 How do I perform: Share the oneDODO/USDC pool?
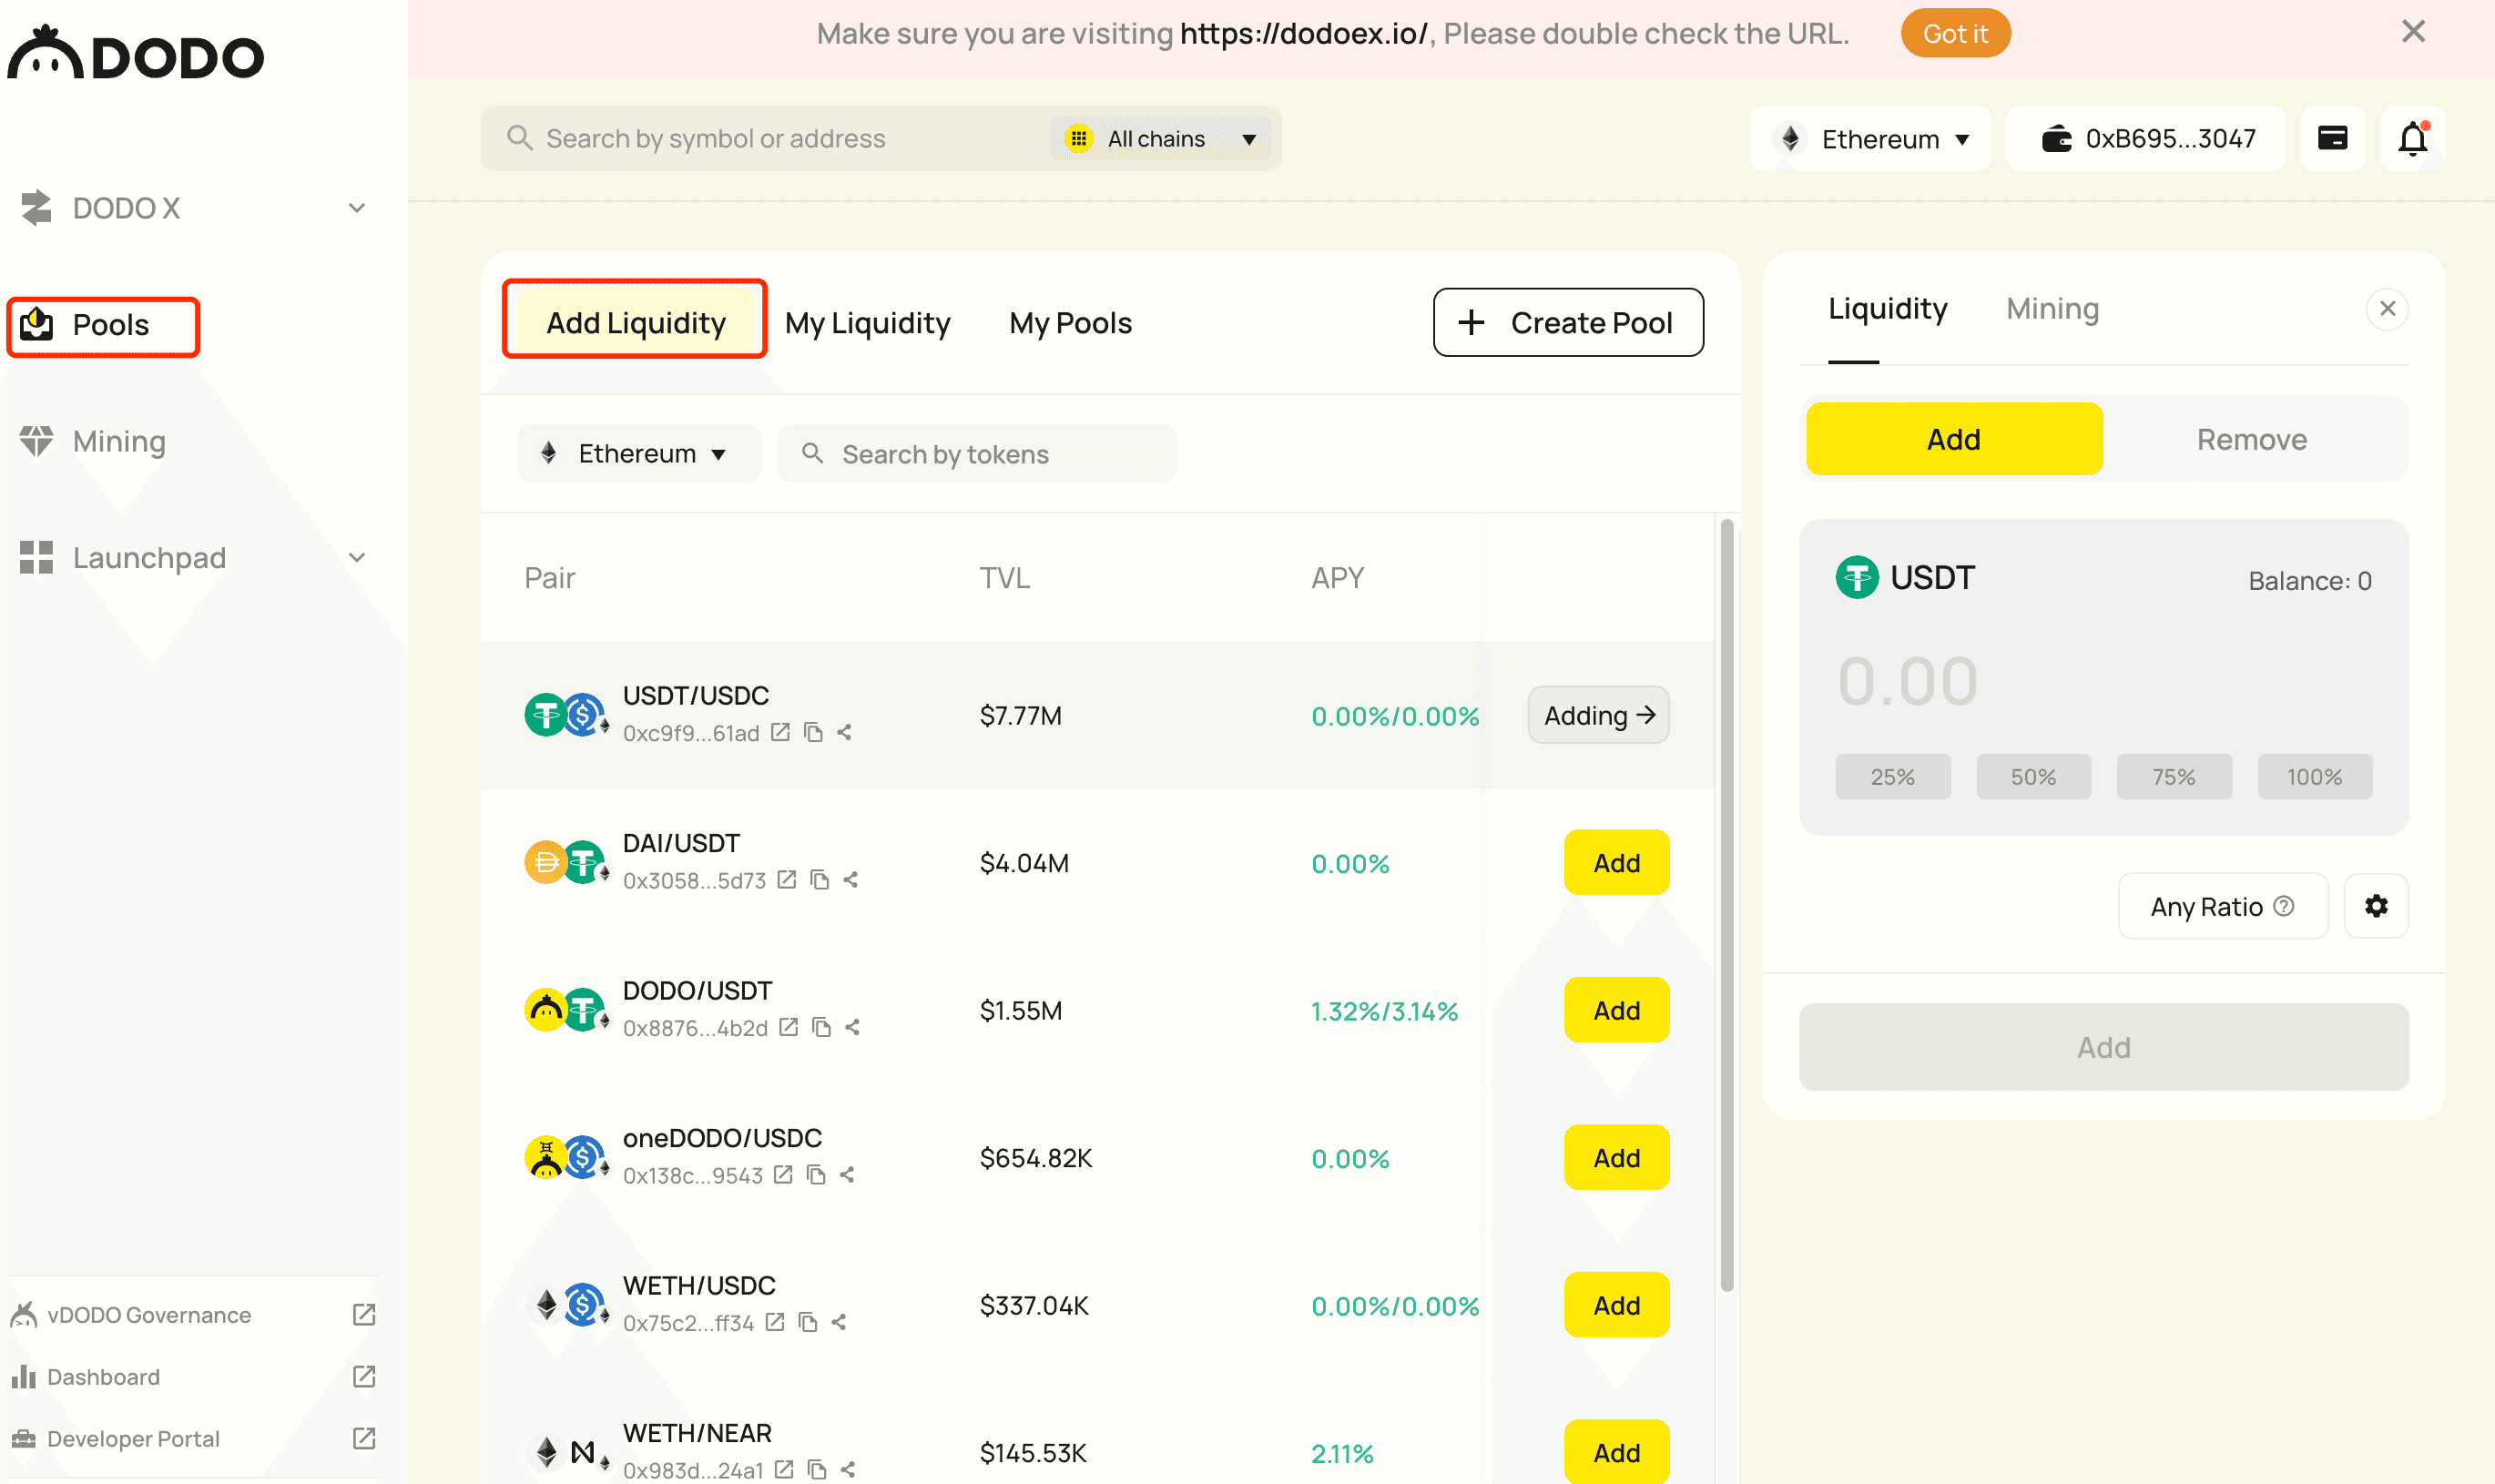click(x=848, y=1175)
